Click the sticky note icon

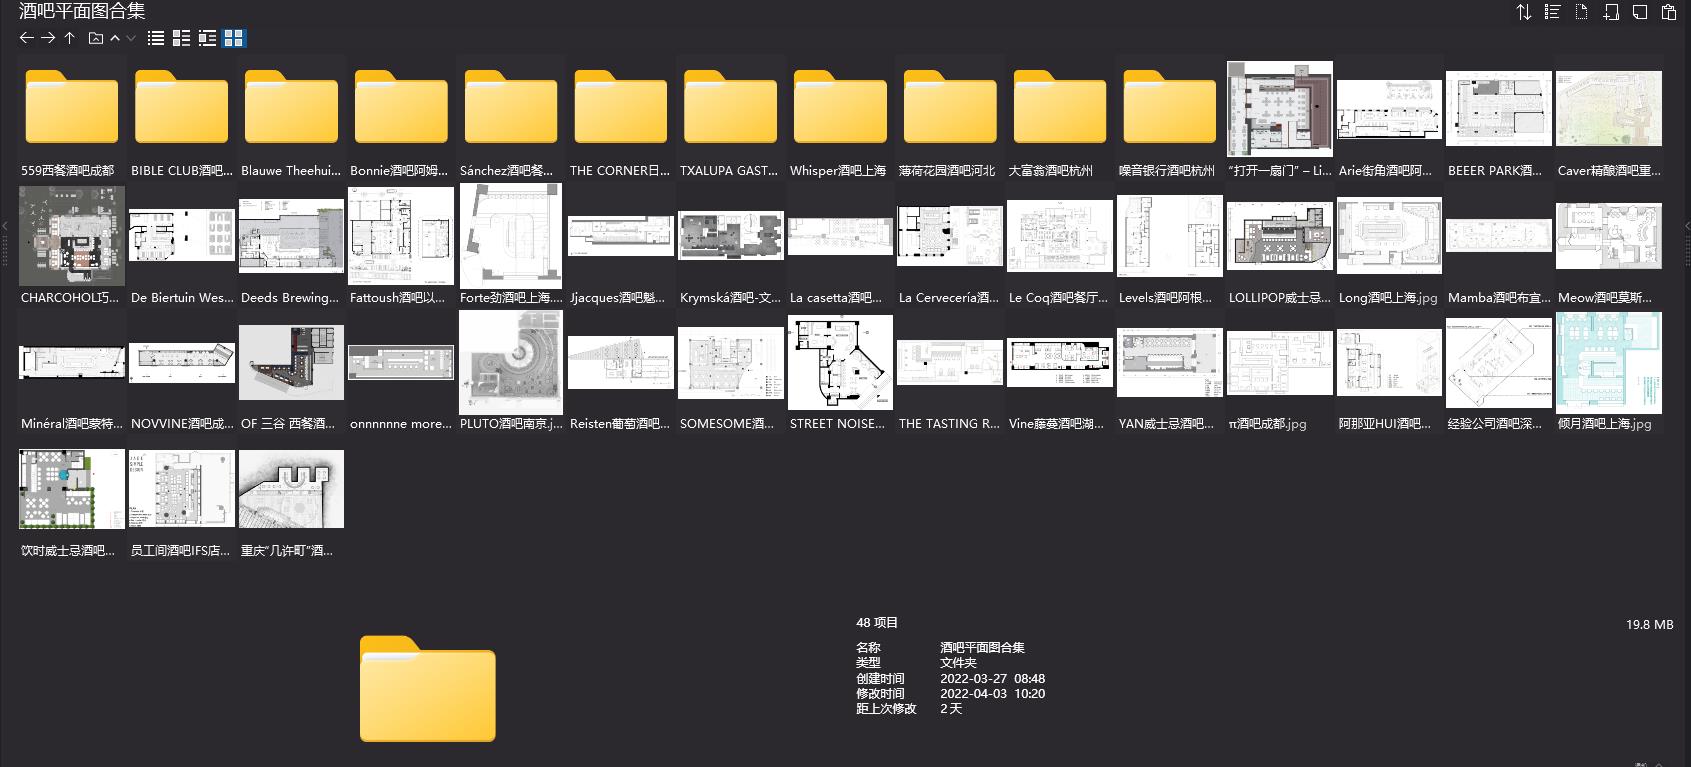(x=1640, y=12)
